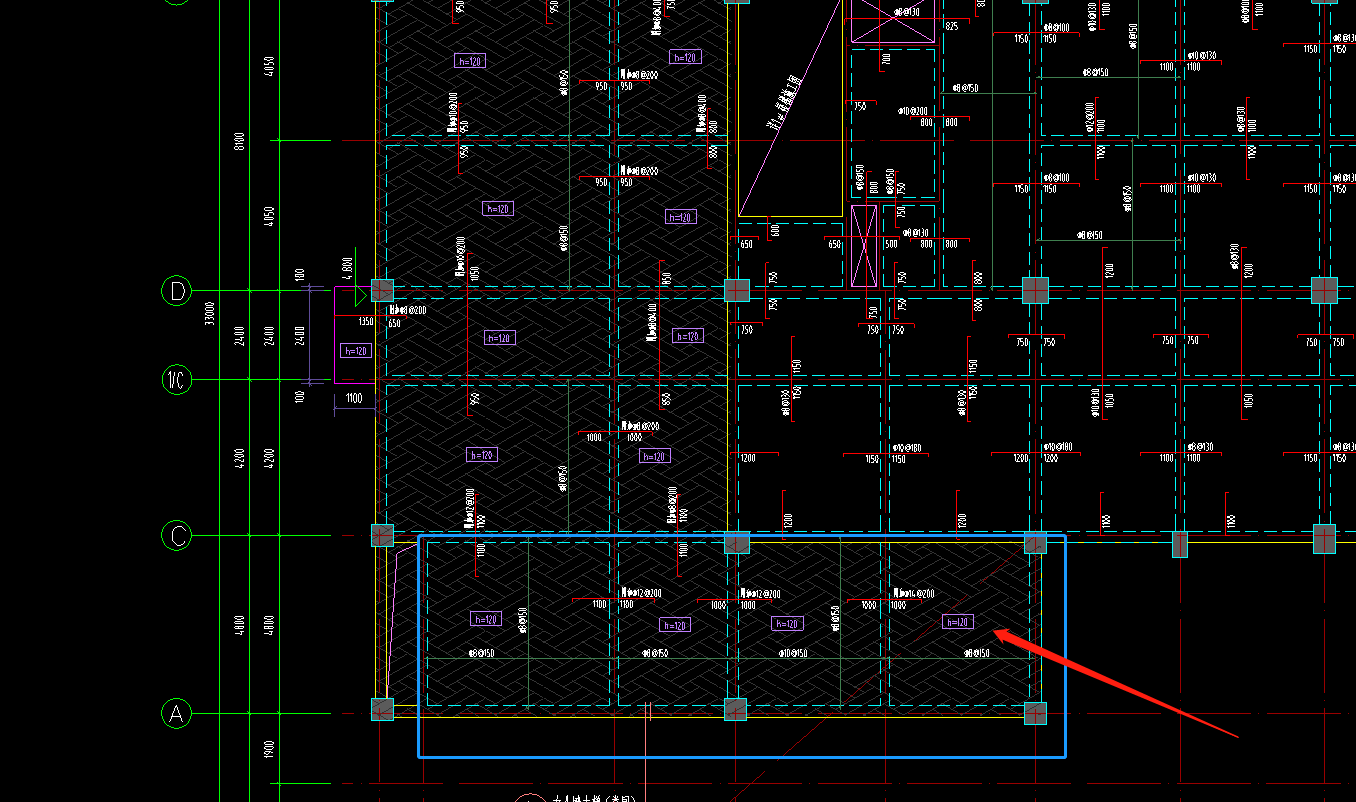
Task: Select the axis bubble labeled A
Action: (x=176, y=714)
